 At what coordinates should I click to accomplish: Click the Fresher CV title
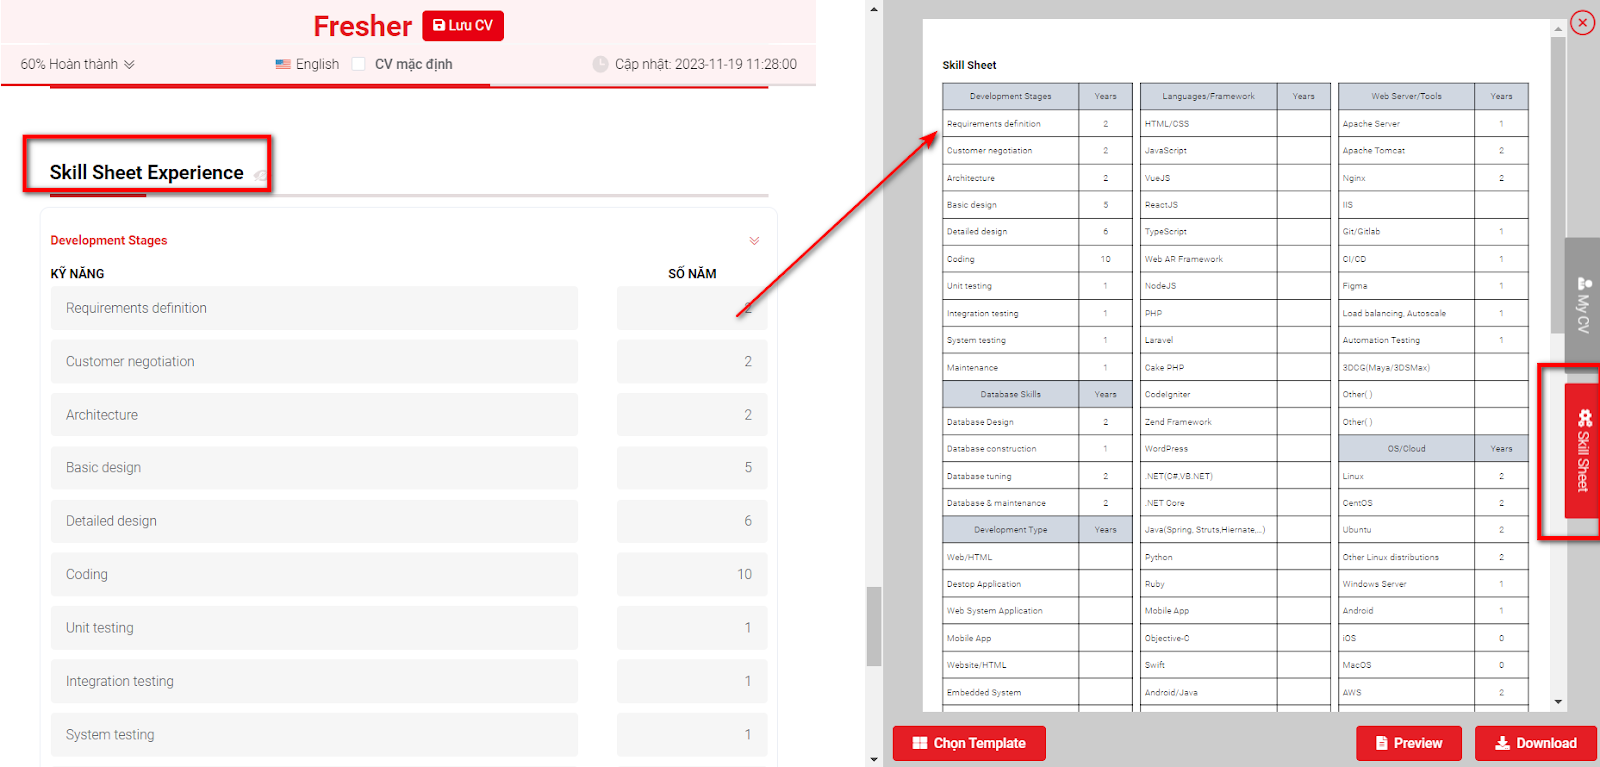(x=362, y=26)
